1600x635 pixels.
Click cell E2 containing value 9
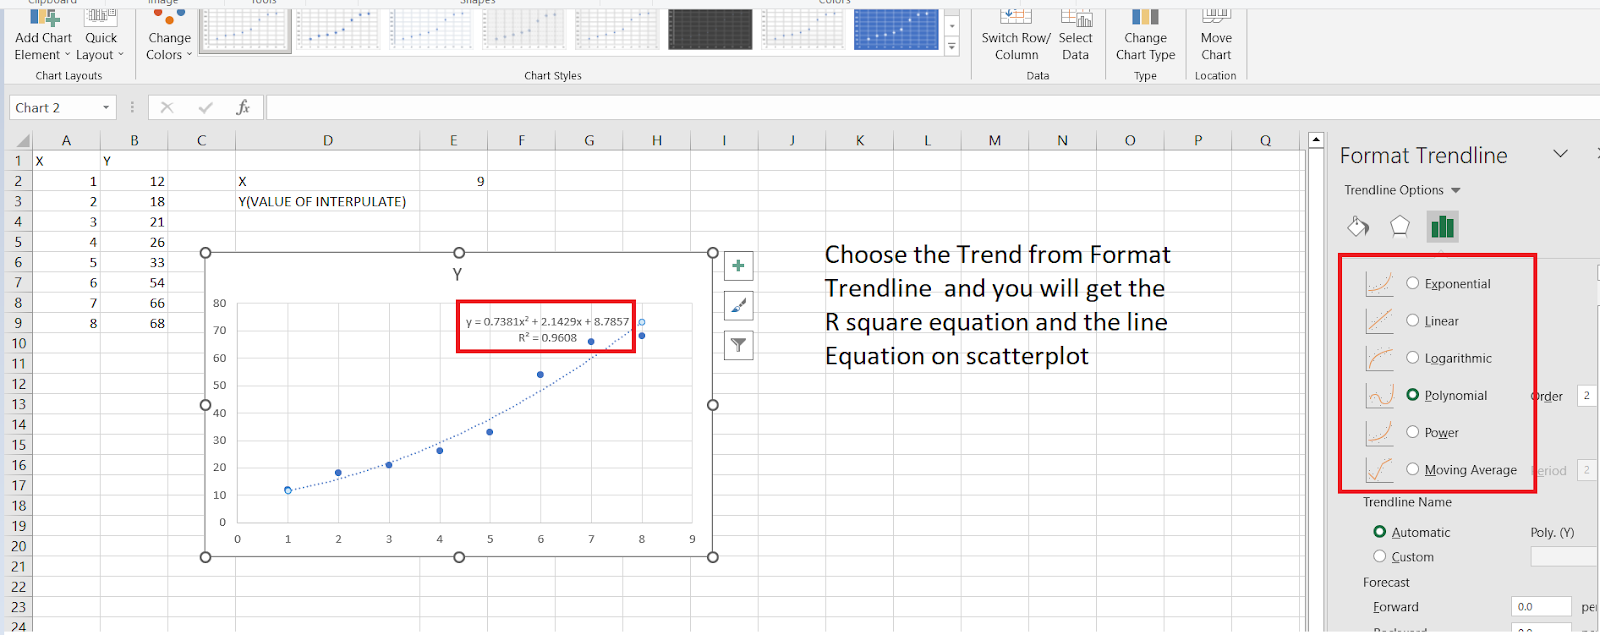point(453,181)
